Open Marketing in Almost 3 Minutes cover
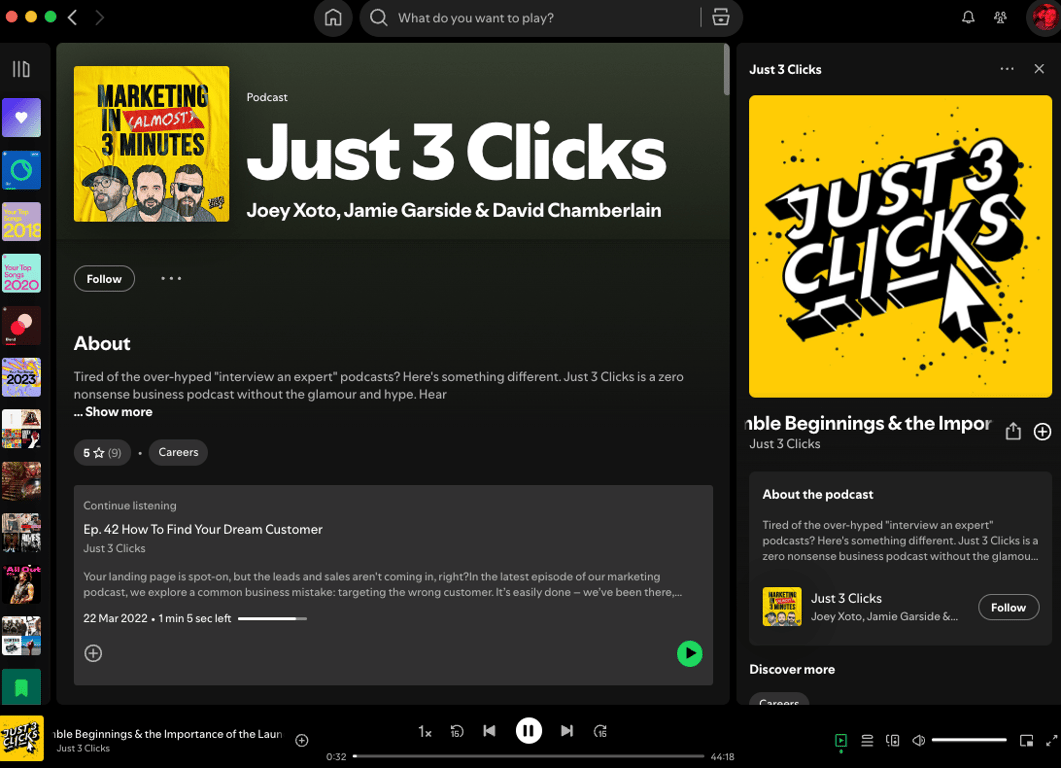 coord(152,144)
